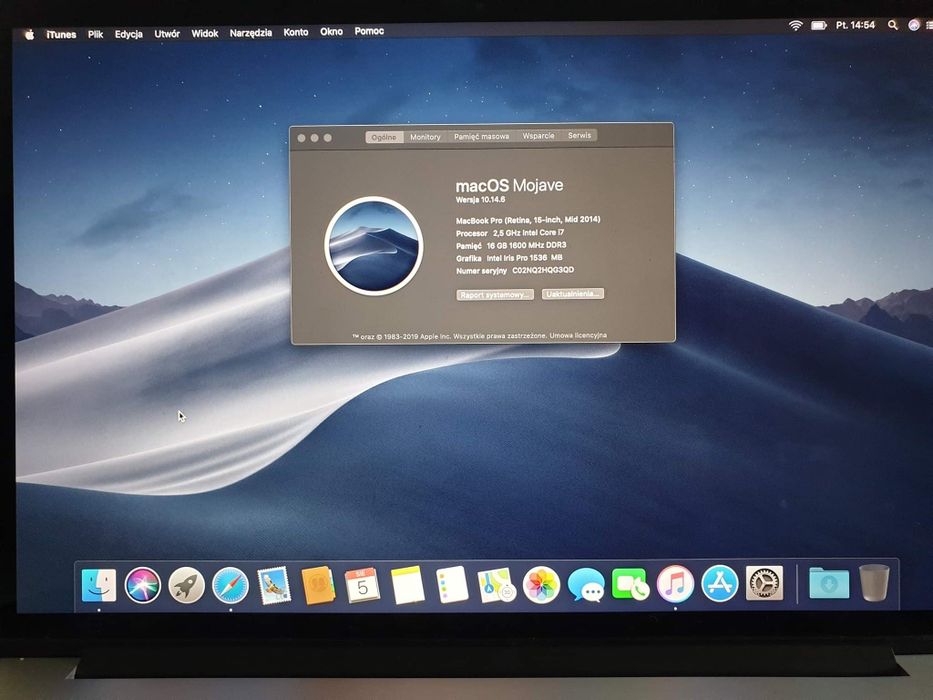This screenshot has width=933, height=700.
Task: Open the Umowa licencyjna link
Action: [578, 335]
